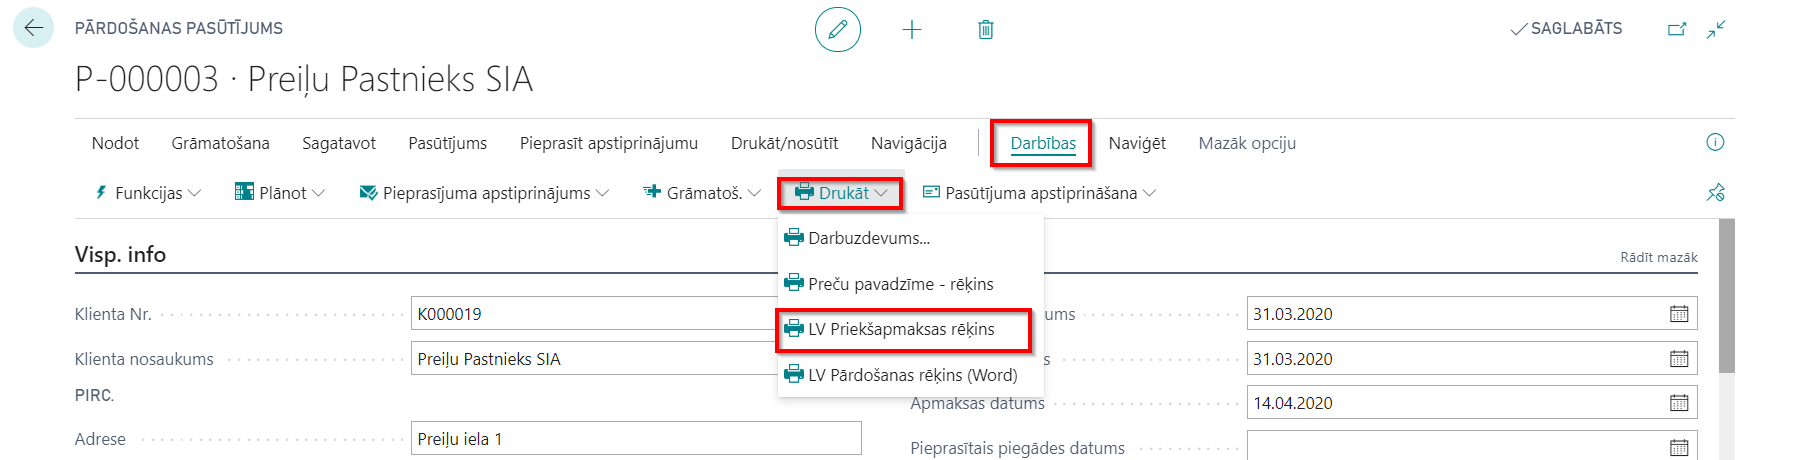The width and height of the screenshot is (1793, 460).
Task: Expand Pasūtījuma apstiprināšana dropdown
Action: [1039, 193]
